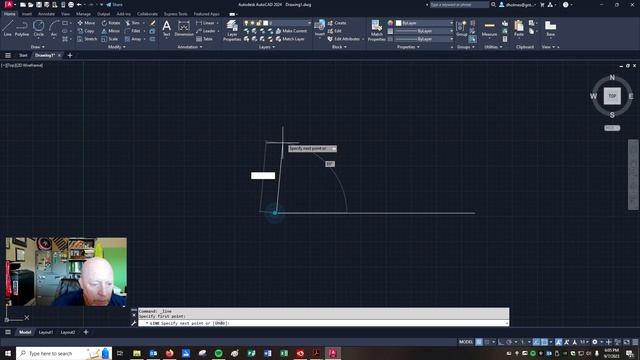The image size is (640, 360).
Task: Click the help search field
Action: click(459, 4)
